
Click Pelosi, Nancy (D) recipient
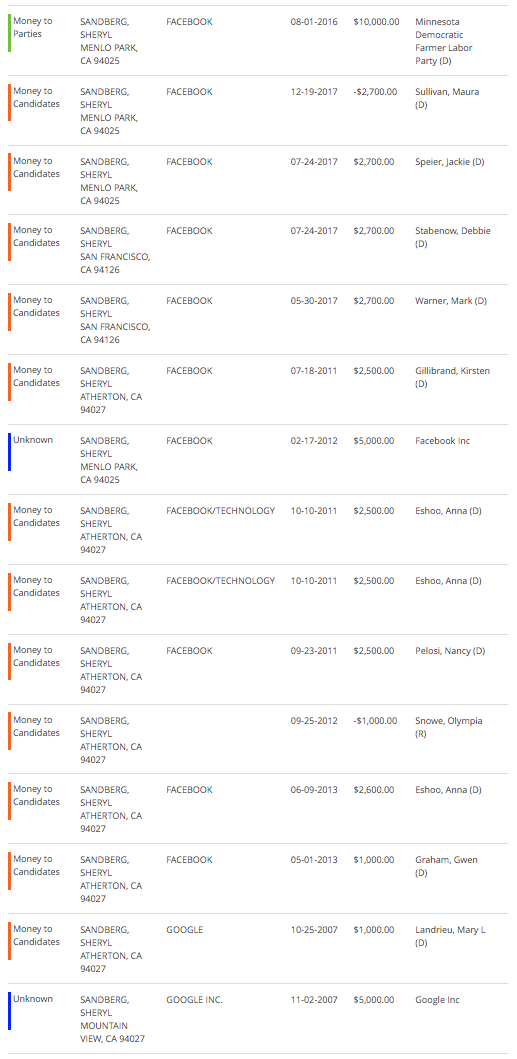pos(450,651)
